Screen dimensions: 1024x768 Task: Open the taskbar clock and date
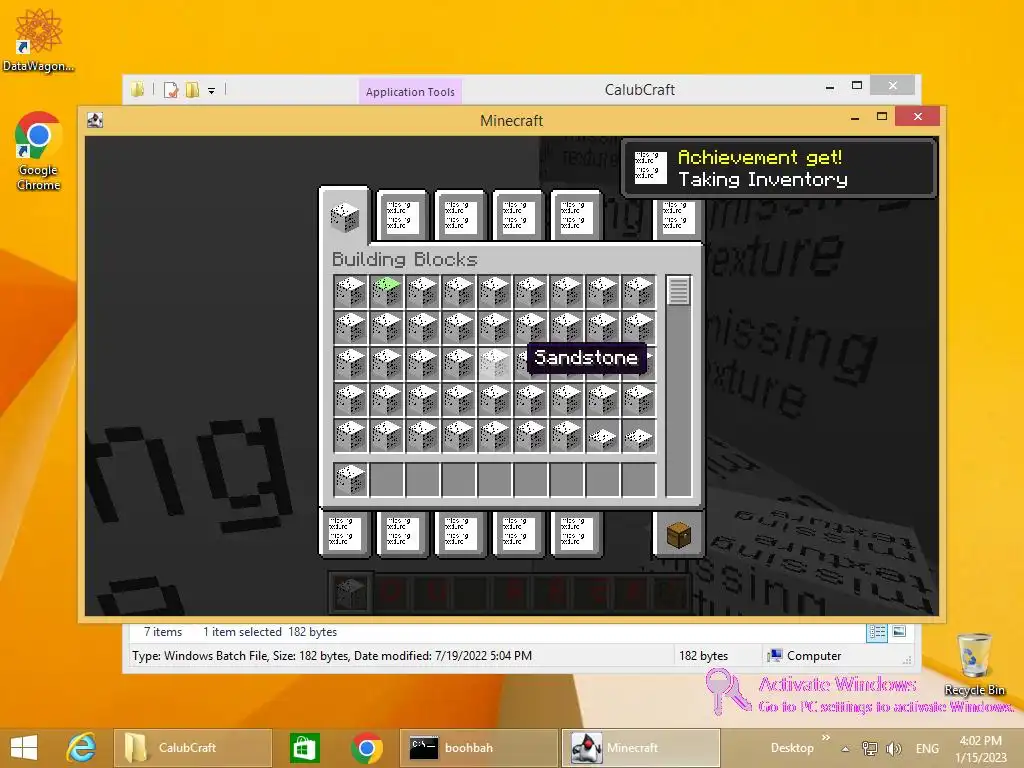click(x=980, y=749)
